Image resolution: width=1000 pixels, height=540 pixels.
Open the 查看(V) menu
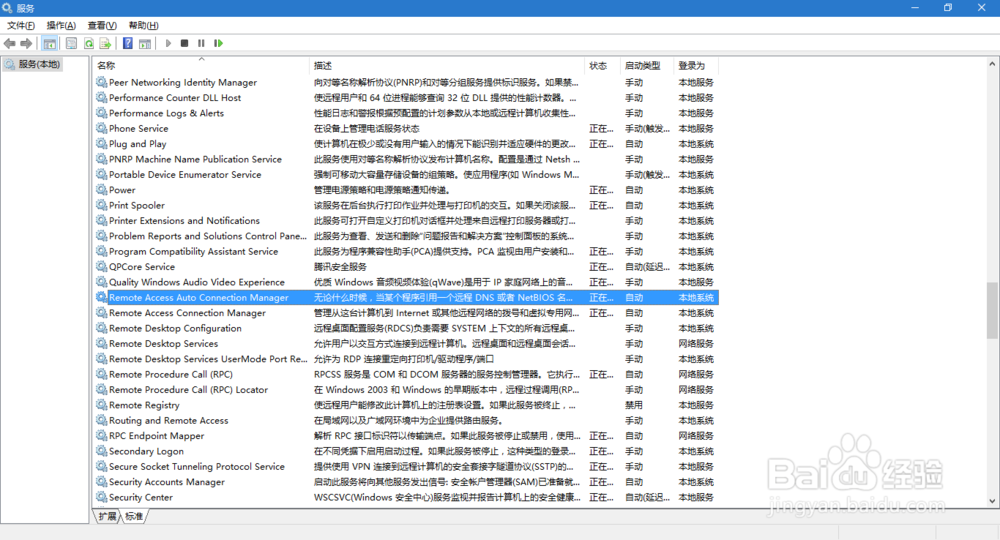[x=102, y=26]
